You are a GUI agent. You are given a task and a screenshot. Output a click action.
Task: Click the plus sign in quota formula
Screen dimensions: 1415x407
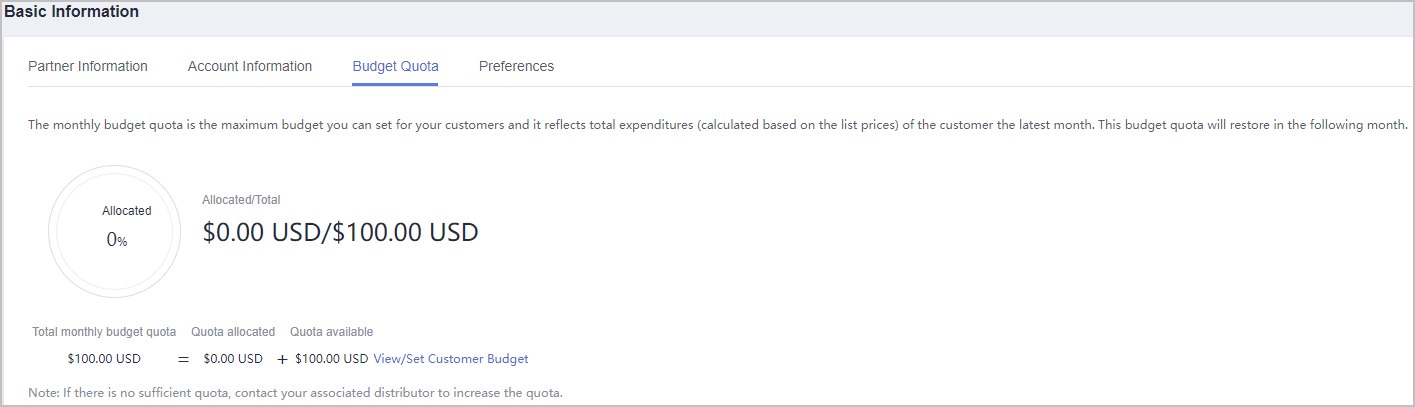282,359
